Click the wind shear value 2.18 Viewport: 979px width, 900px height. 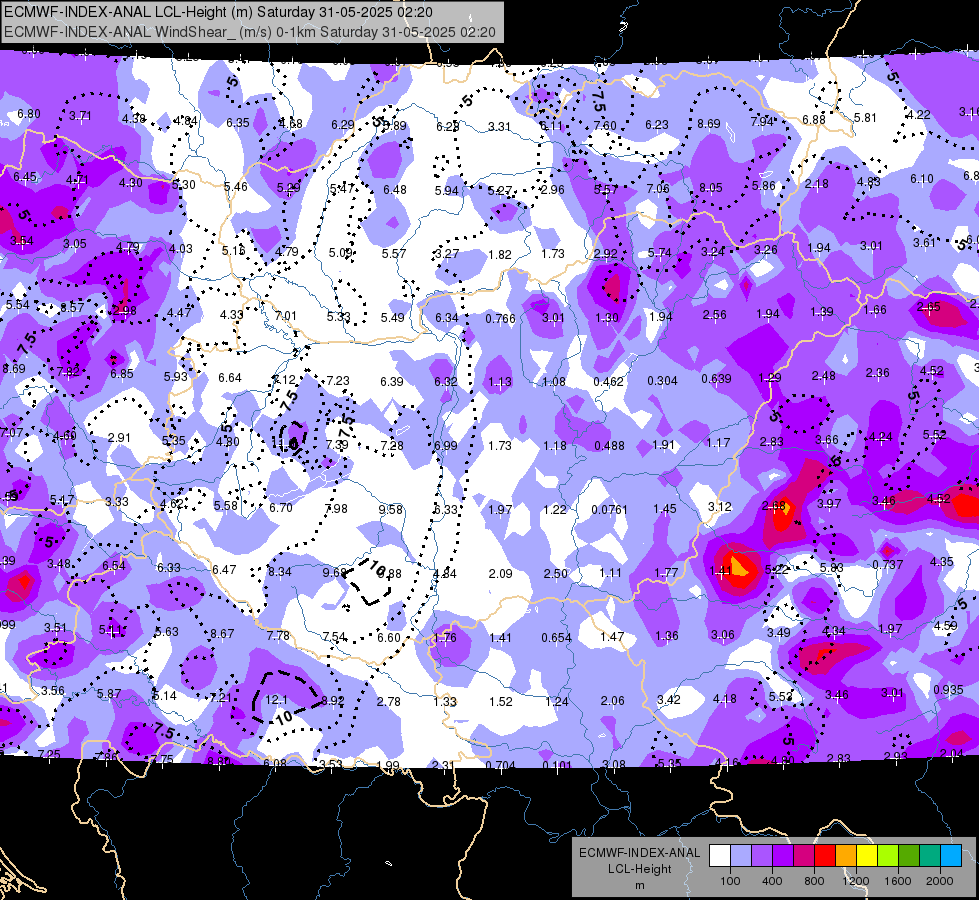(x=817, y=184)
